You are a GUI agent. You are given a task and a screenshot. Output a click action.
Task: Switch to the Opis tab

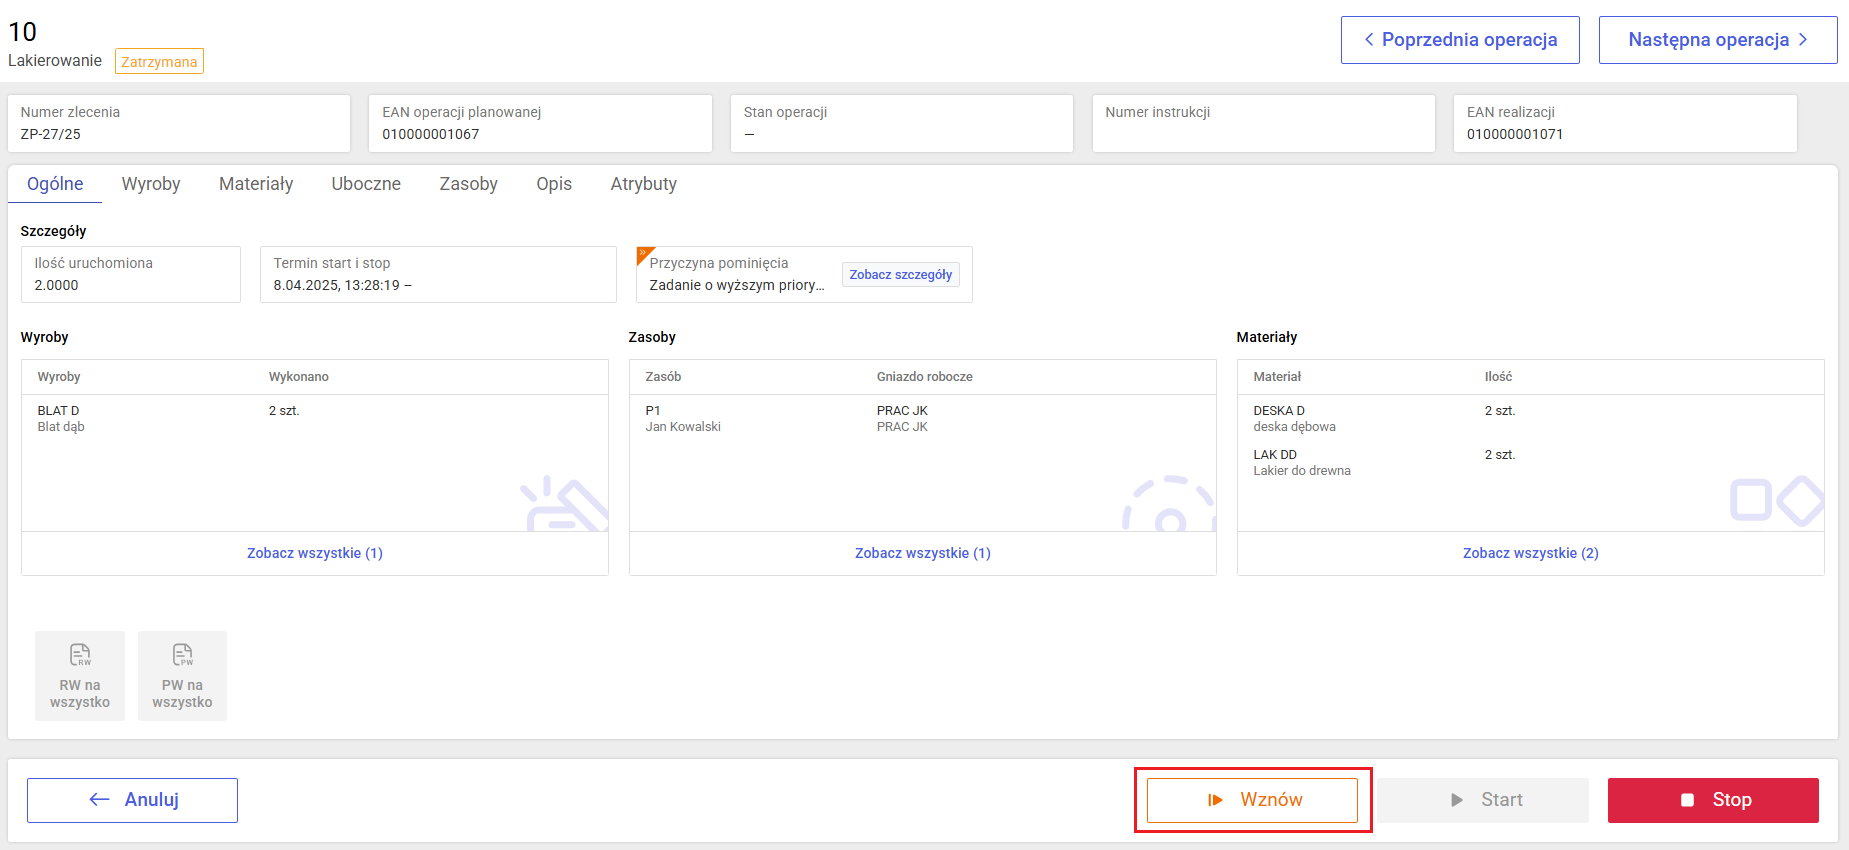point(554,184)
